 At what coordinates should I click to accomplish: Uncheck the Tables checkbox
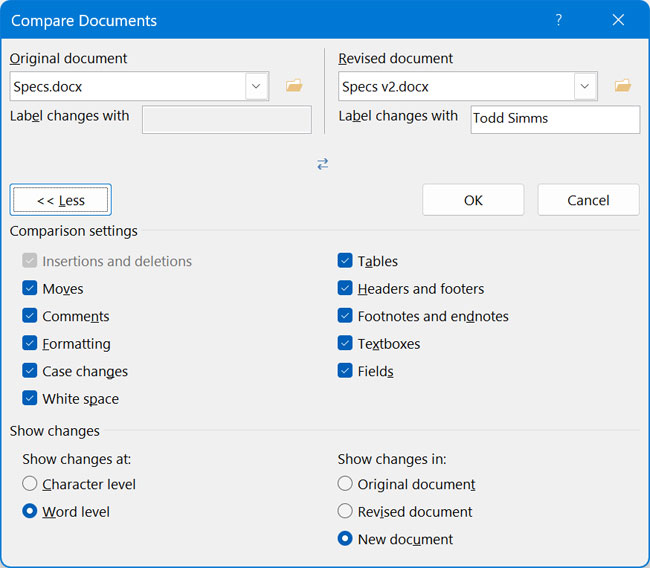(x=345, y=261)
